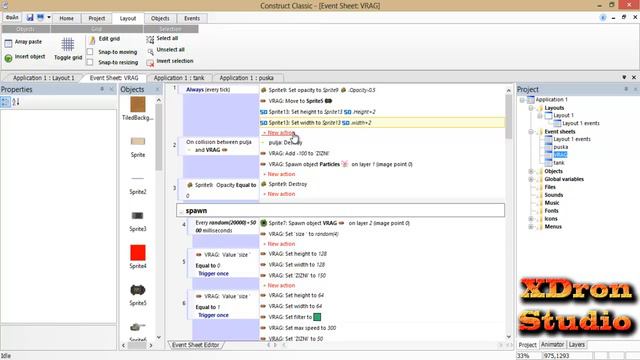Click New action under event 4
This screenshot has height=360, width=640.
[x=279, y=244]
